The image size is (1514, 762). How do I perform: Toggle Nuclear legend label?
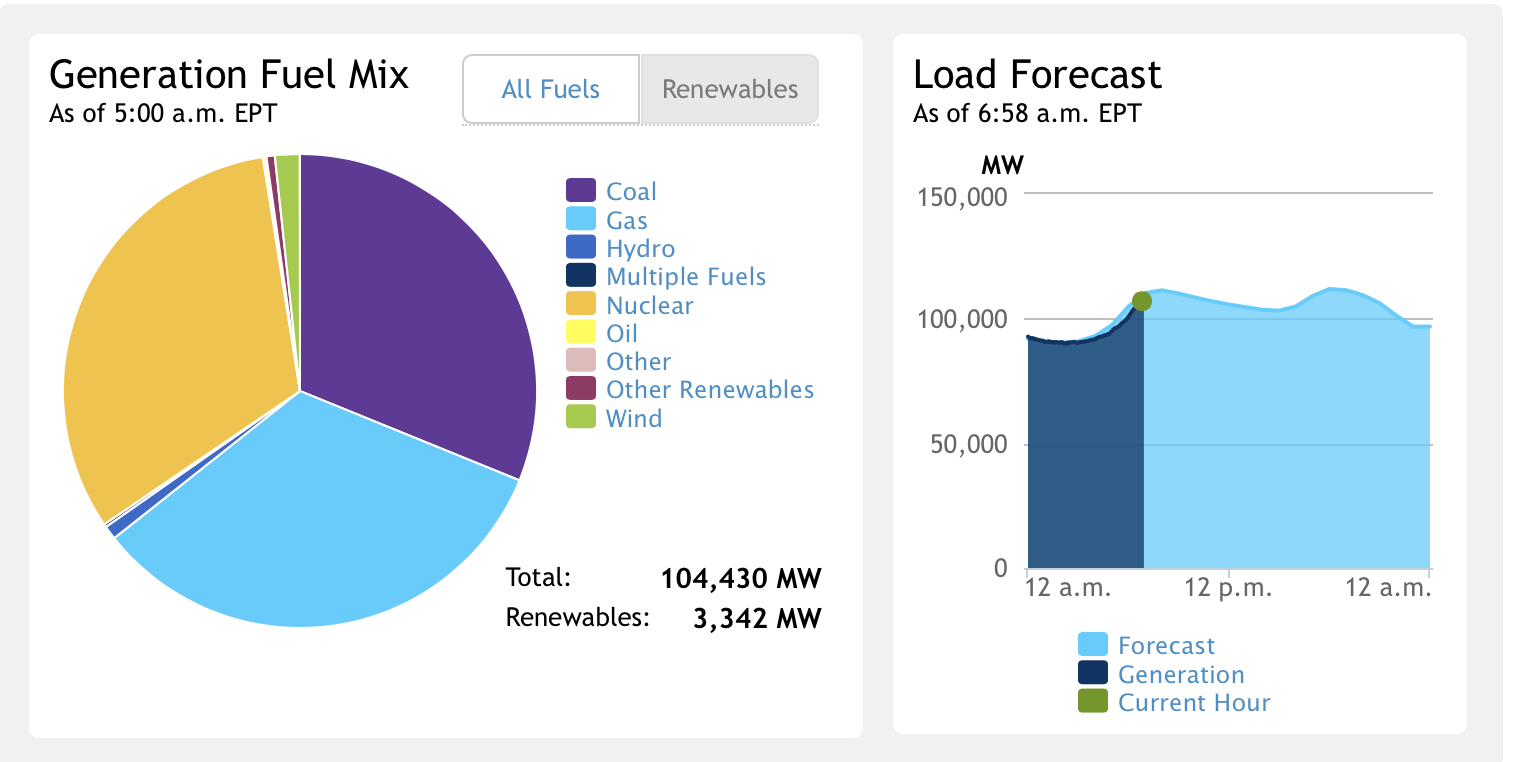pos(649,305)
